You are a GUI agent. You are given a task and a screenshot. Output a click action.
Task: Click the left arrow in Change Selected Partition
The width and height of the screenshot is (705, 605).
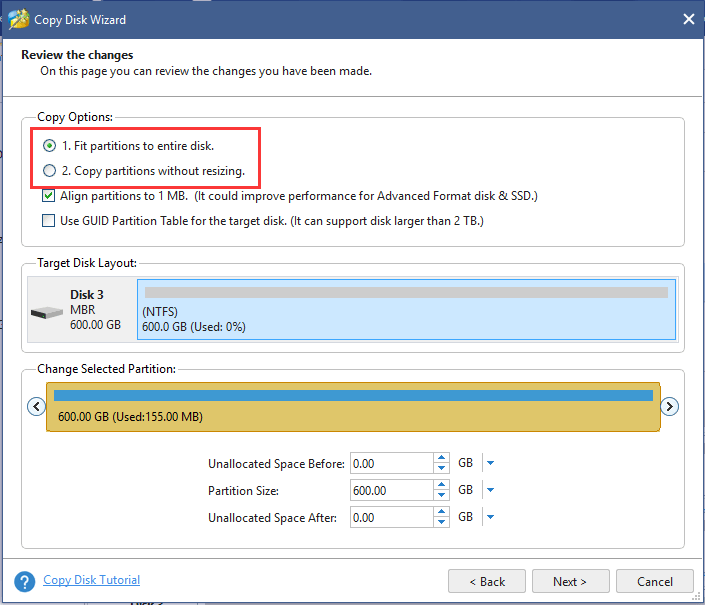point(36,407)
